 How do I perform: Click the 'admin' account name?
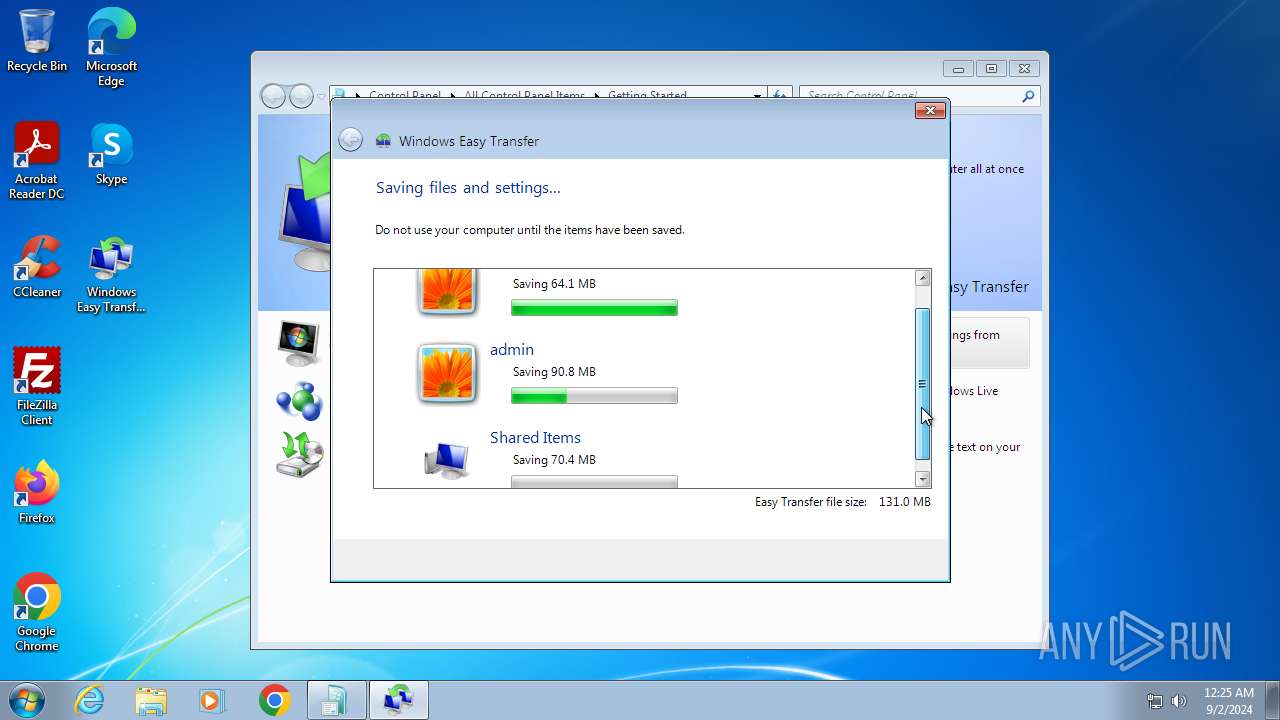coord(512,350)
